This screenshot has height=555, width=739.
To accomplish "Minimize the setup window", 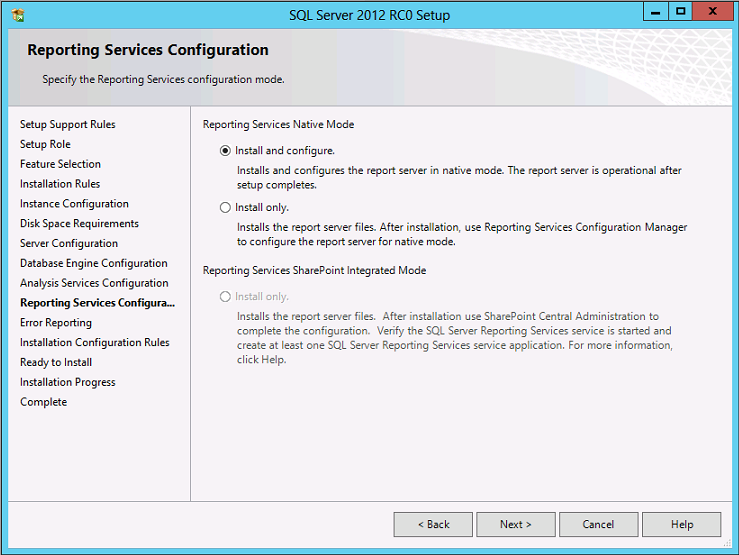I will 656,11.
